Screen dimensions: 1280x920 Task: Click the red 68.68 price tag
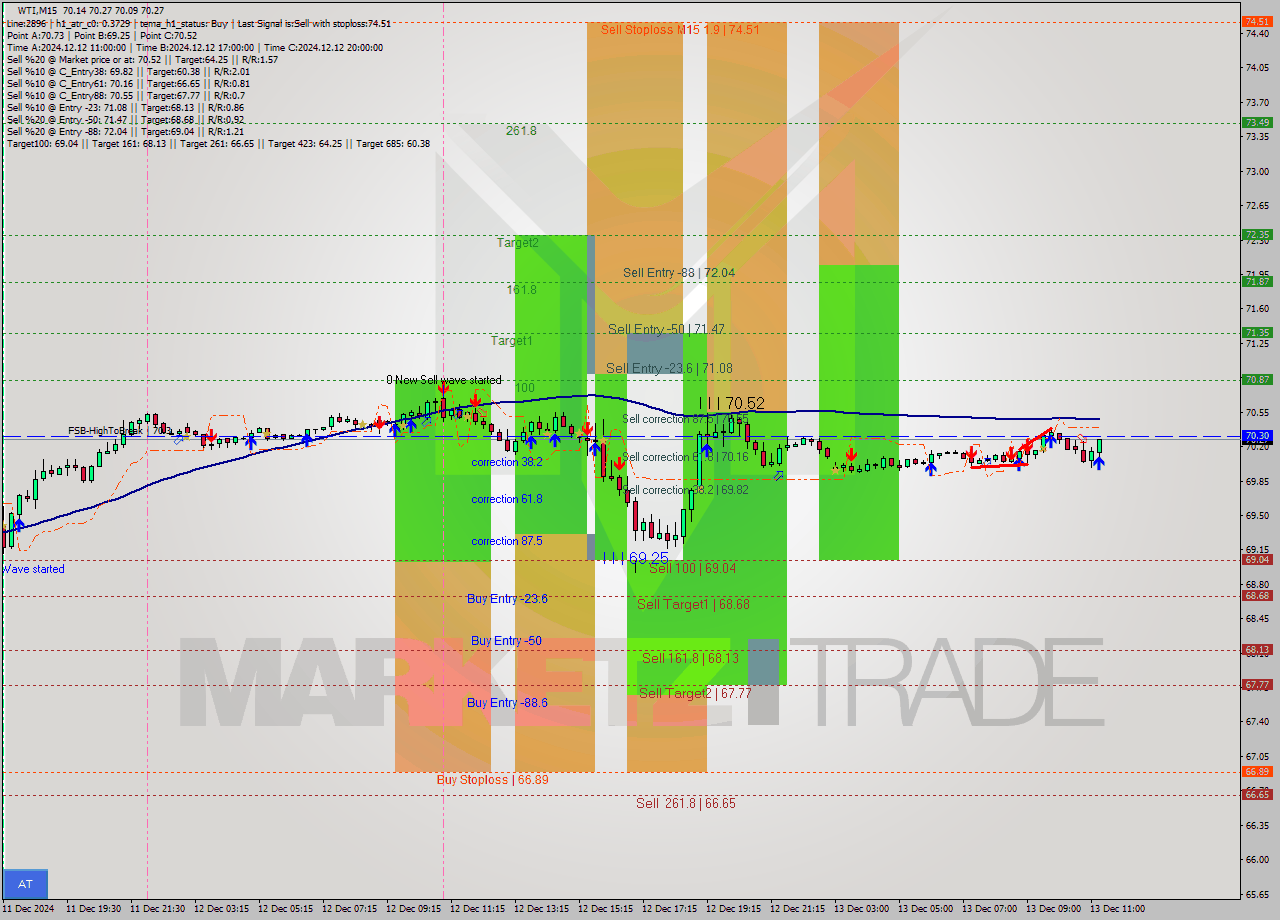point(1257,595)
